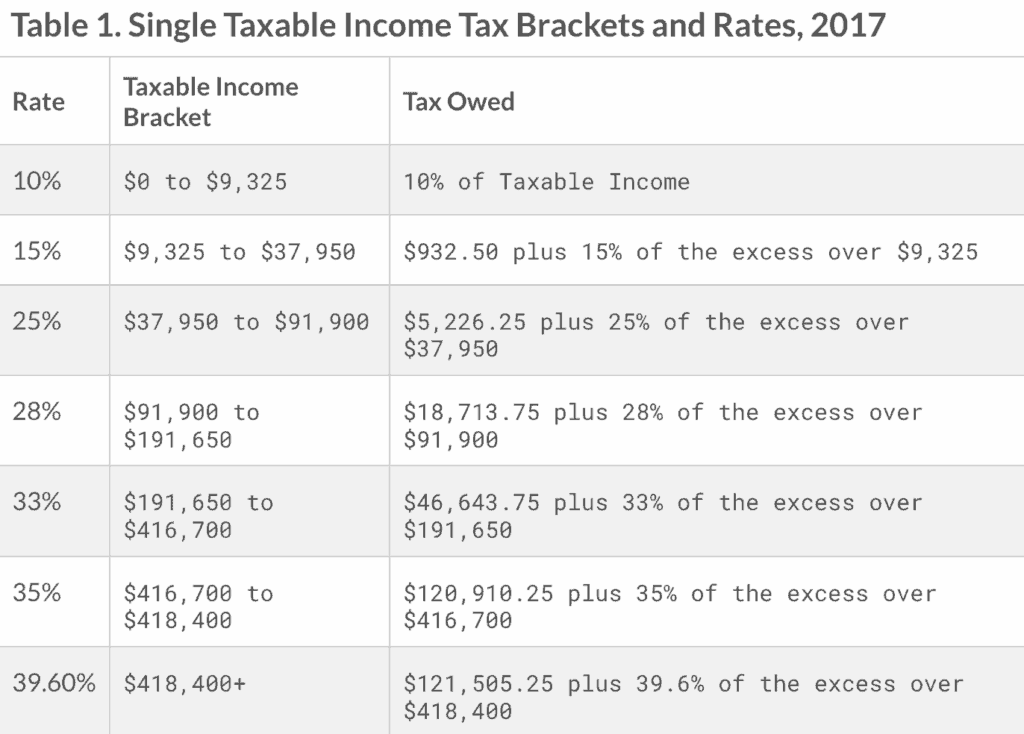Image resolution: width=1024 pixels, height=734 pixels.
Task: Click the 'Rate' column header
Action: click(38, 102)
